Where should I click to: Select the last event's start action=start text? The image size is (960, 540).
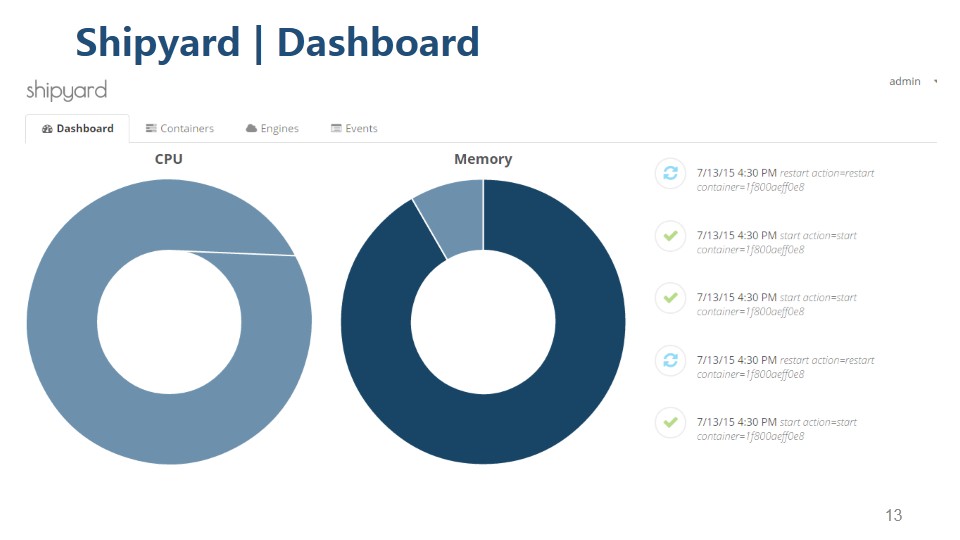point(818,422)
